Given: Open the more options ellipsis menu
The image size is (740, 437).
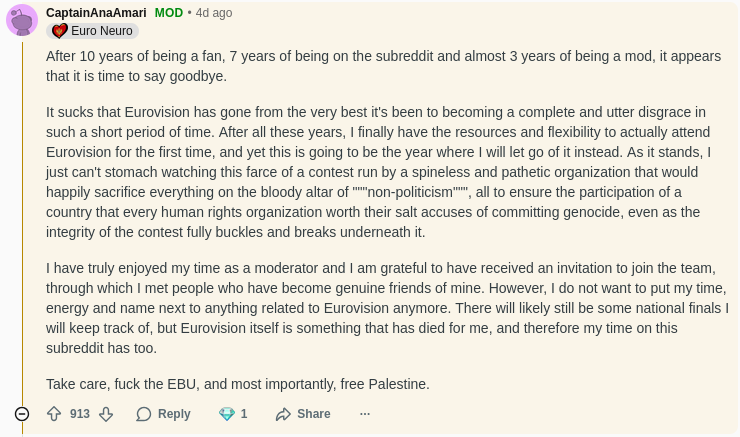Looking at the screenshot, I should tap(365, 414).
